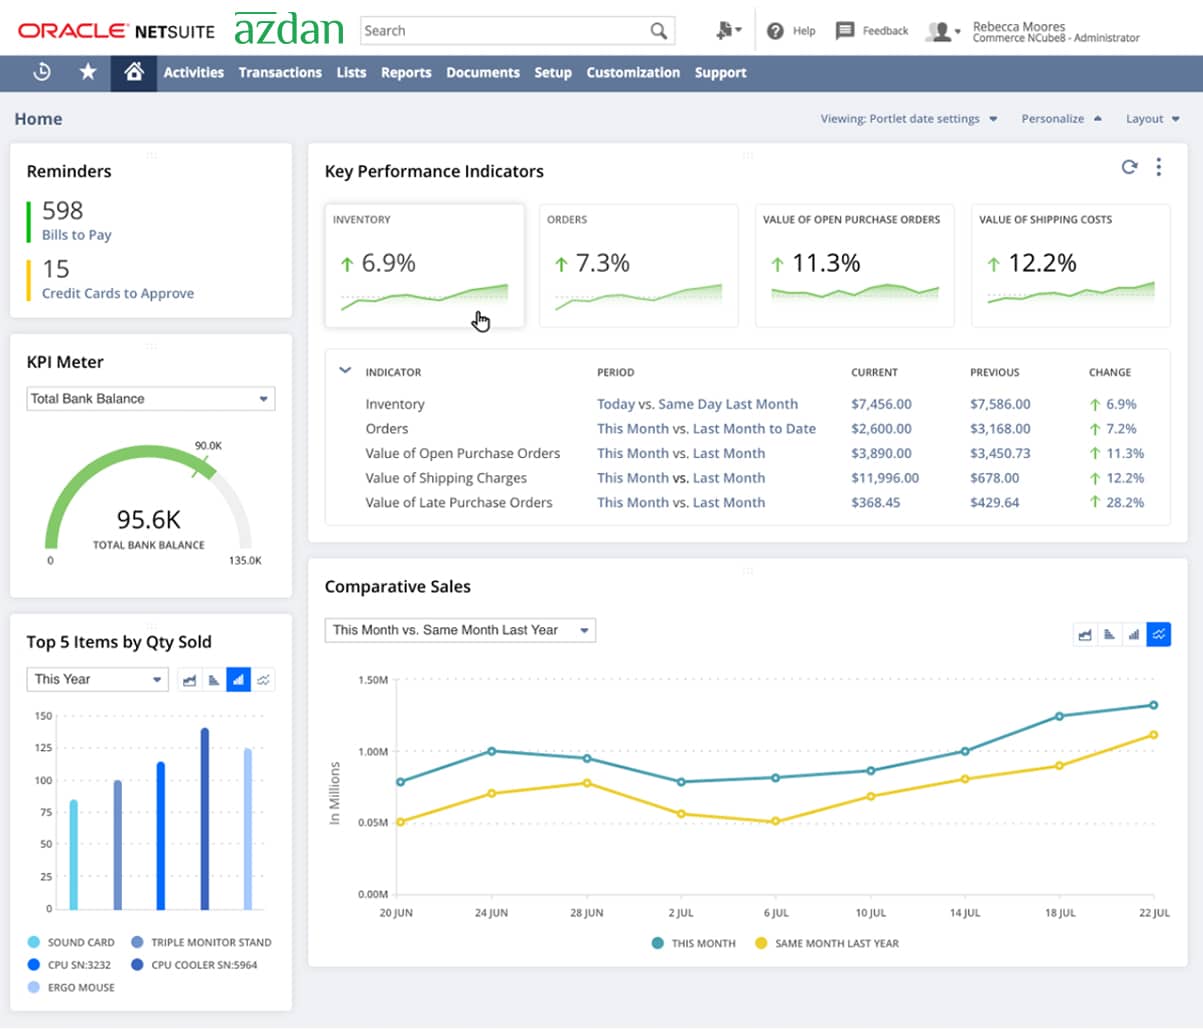Open the Transactions menu

pyautogui.click(x=279, y=72)
